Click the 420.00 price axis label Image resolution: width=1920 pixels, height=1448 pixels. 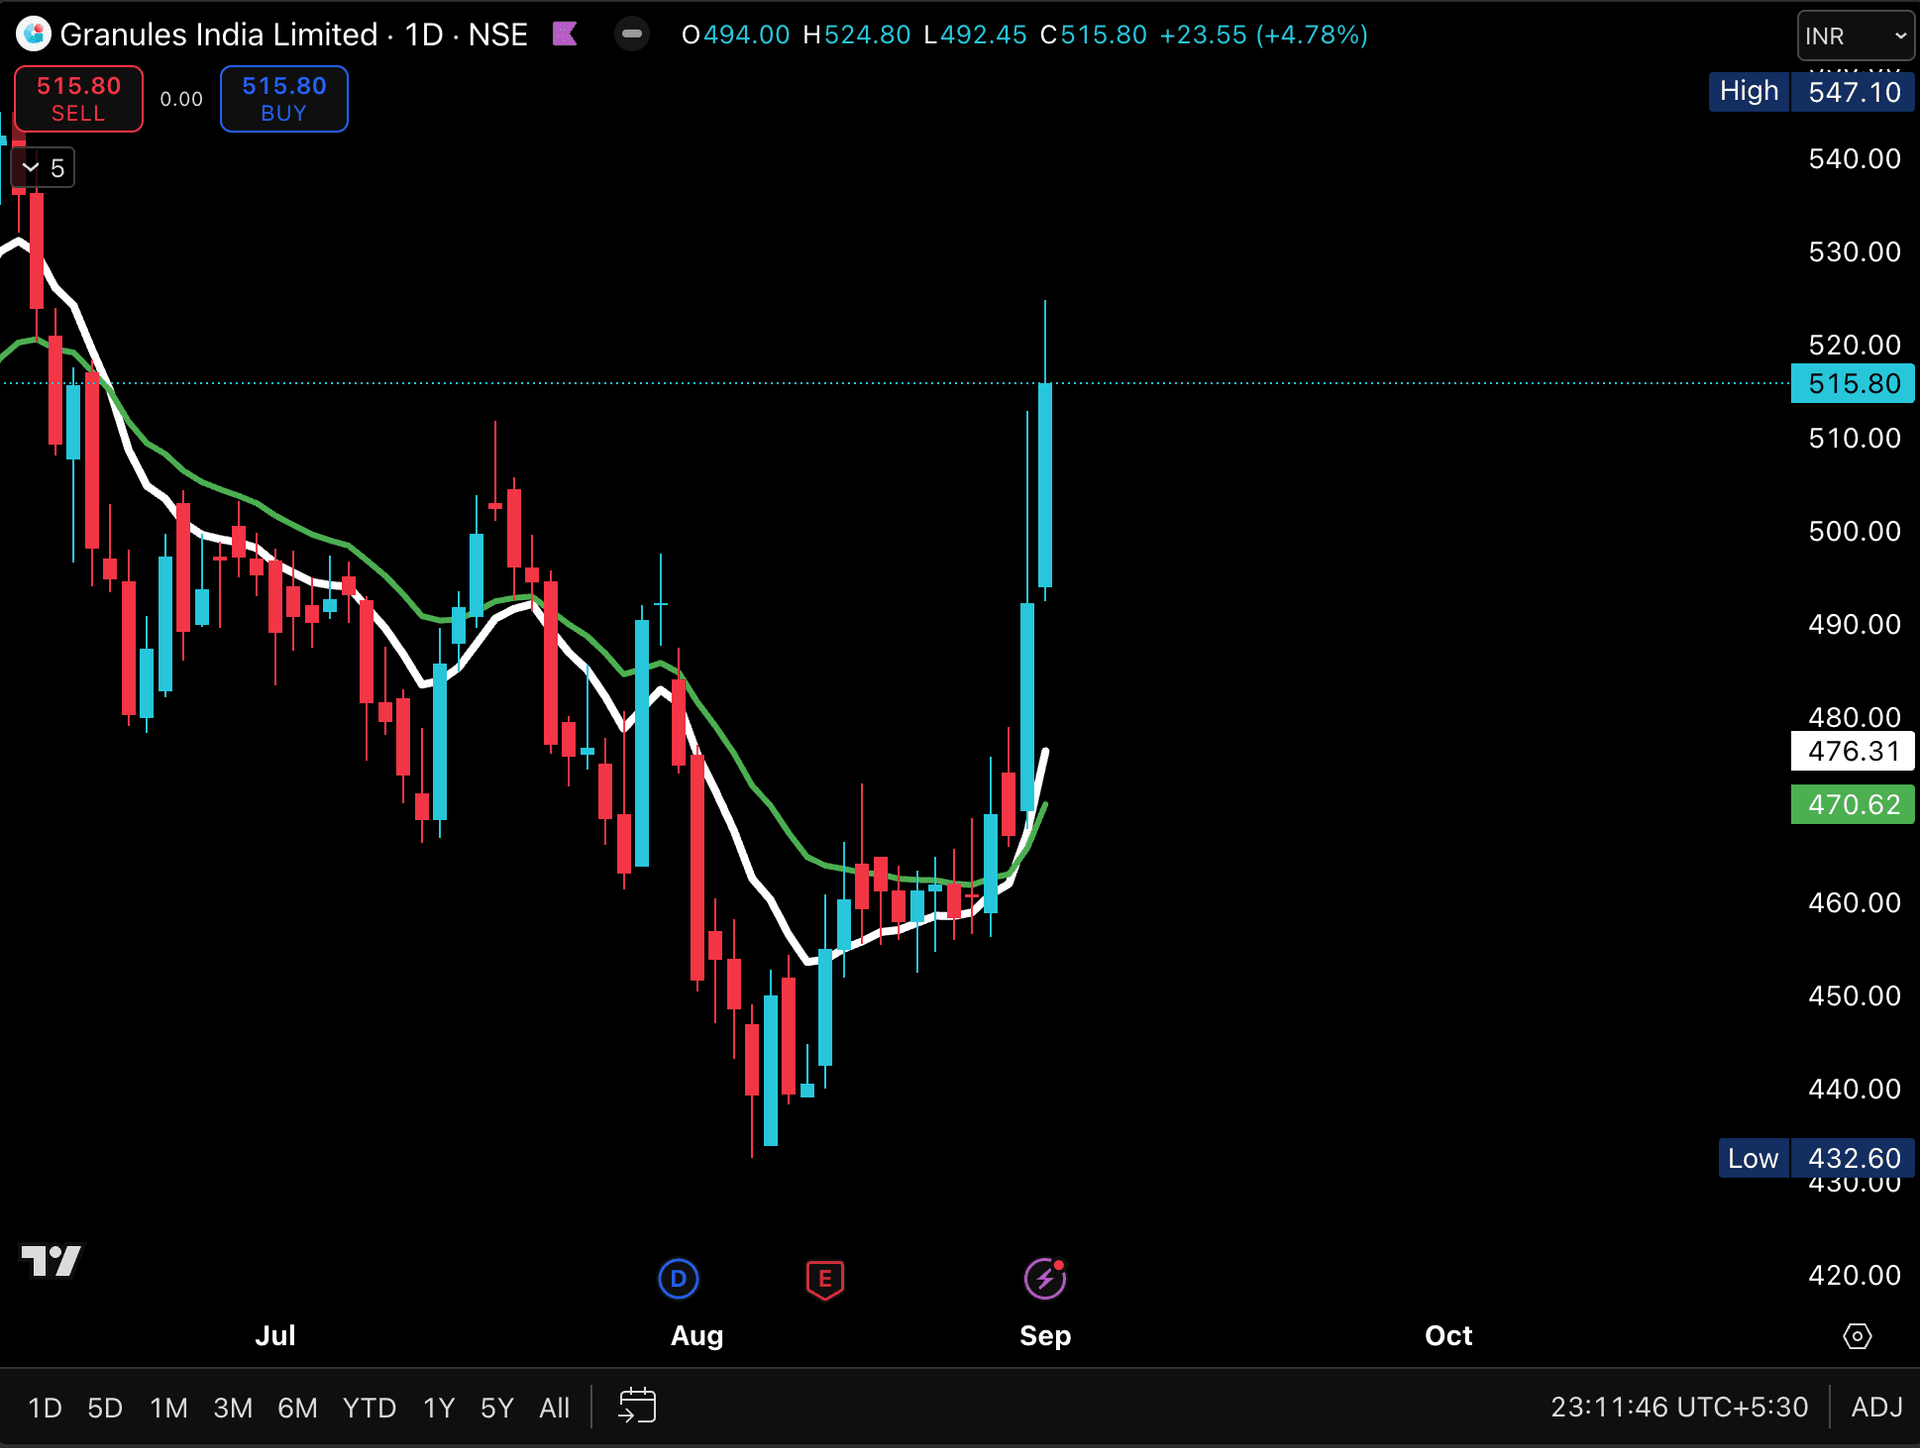click(x=1854, y=1275)
